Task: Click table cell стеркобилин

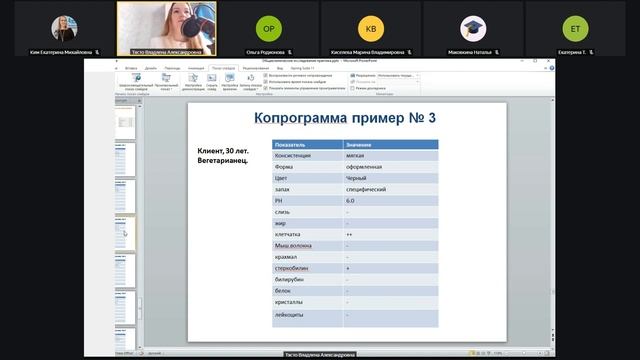Action: (x=307, y=268)
